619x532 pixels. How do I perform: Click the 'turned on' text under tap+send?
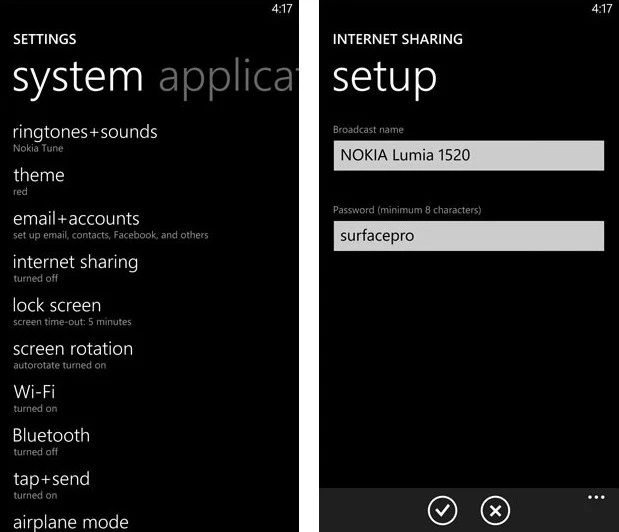[35, 496]
